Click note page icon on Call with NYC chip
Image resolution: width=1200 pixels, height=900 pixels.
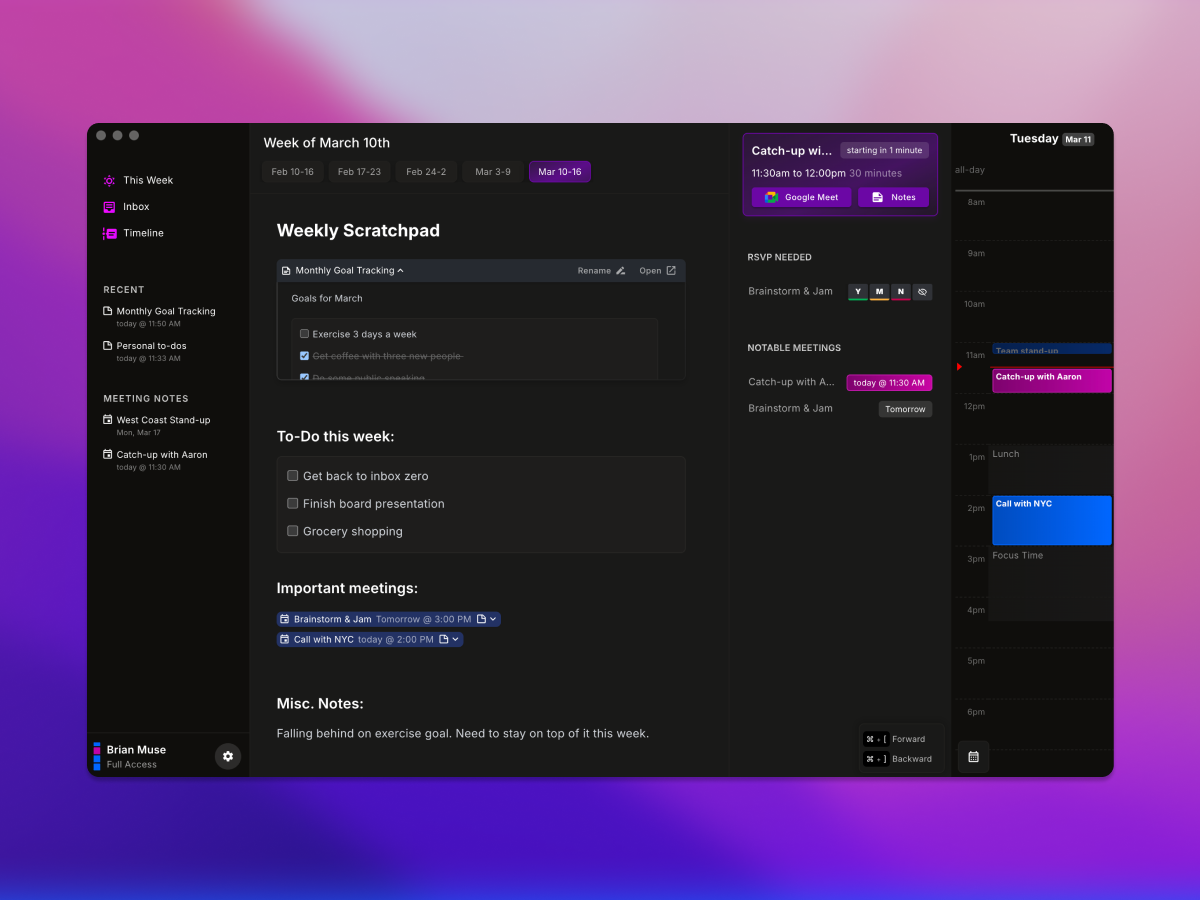click(x=444, y=640)
